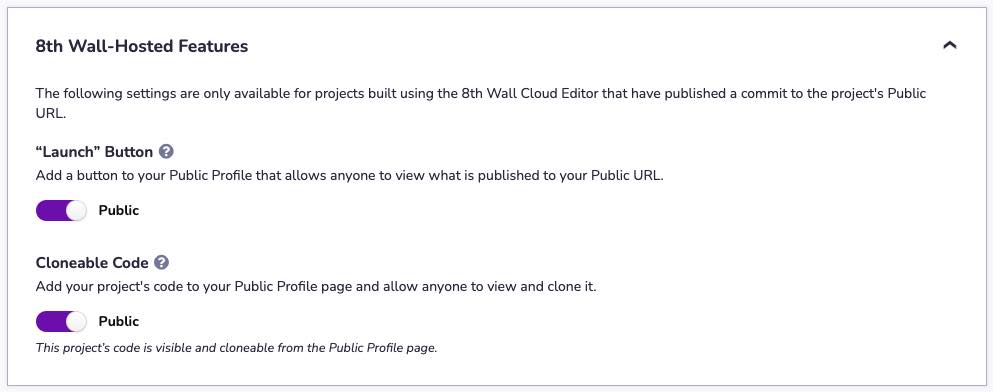Screen dimensions: 993x392
Task: Click the white knob of the Launch toggle
Action: click(x=76, y=210)
